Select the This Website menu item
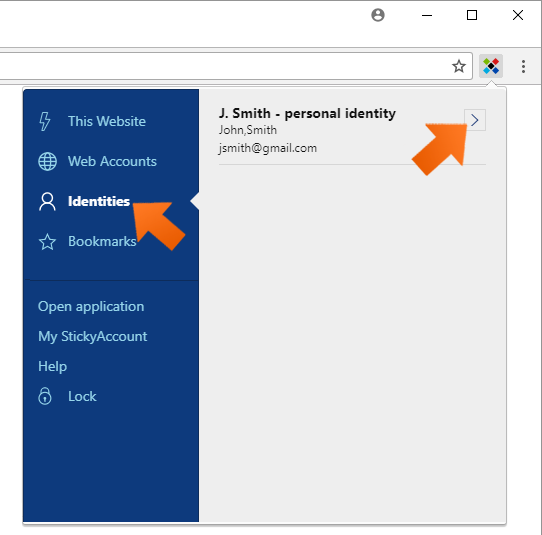542x535 pixels. [107, 121]
